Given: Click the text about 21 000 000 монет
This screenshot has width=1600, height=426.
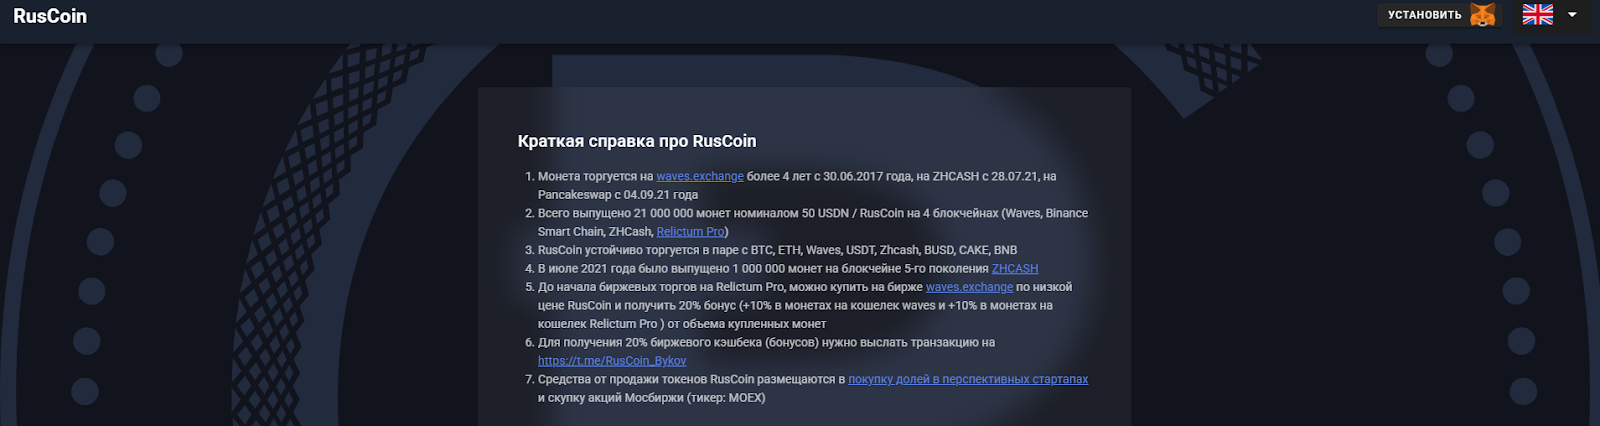Looking at the screenshot, I should click(813, 213).
